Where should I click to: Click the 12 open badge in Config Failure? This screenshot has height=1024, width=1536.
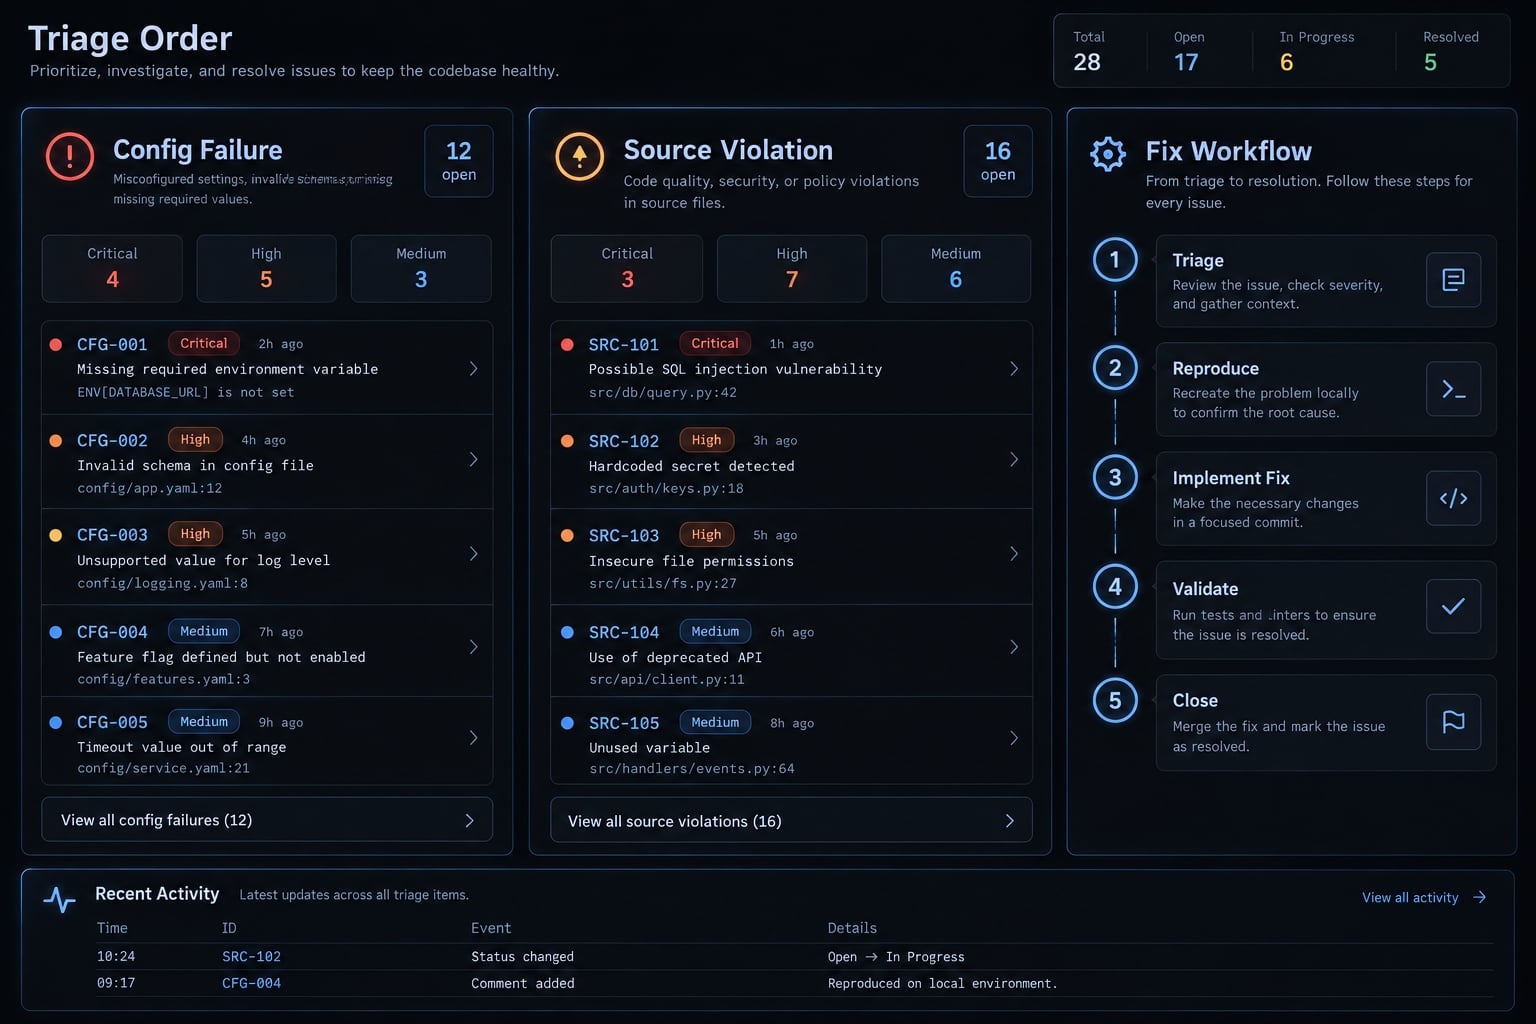tap(459, 161)
